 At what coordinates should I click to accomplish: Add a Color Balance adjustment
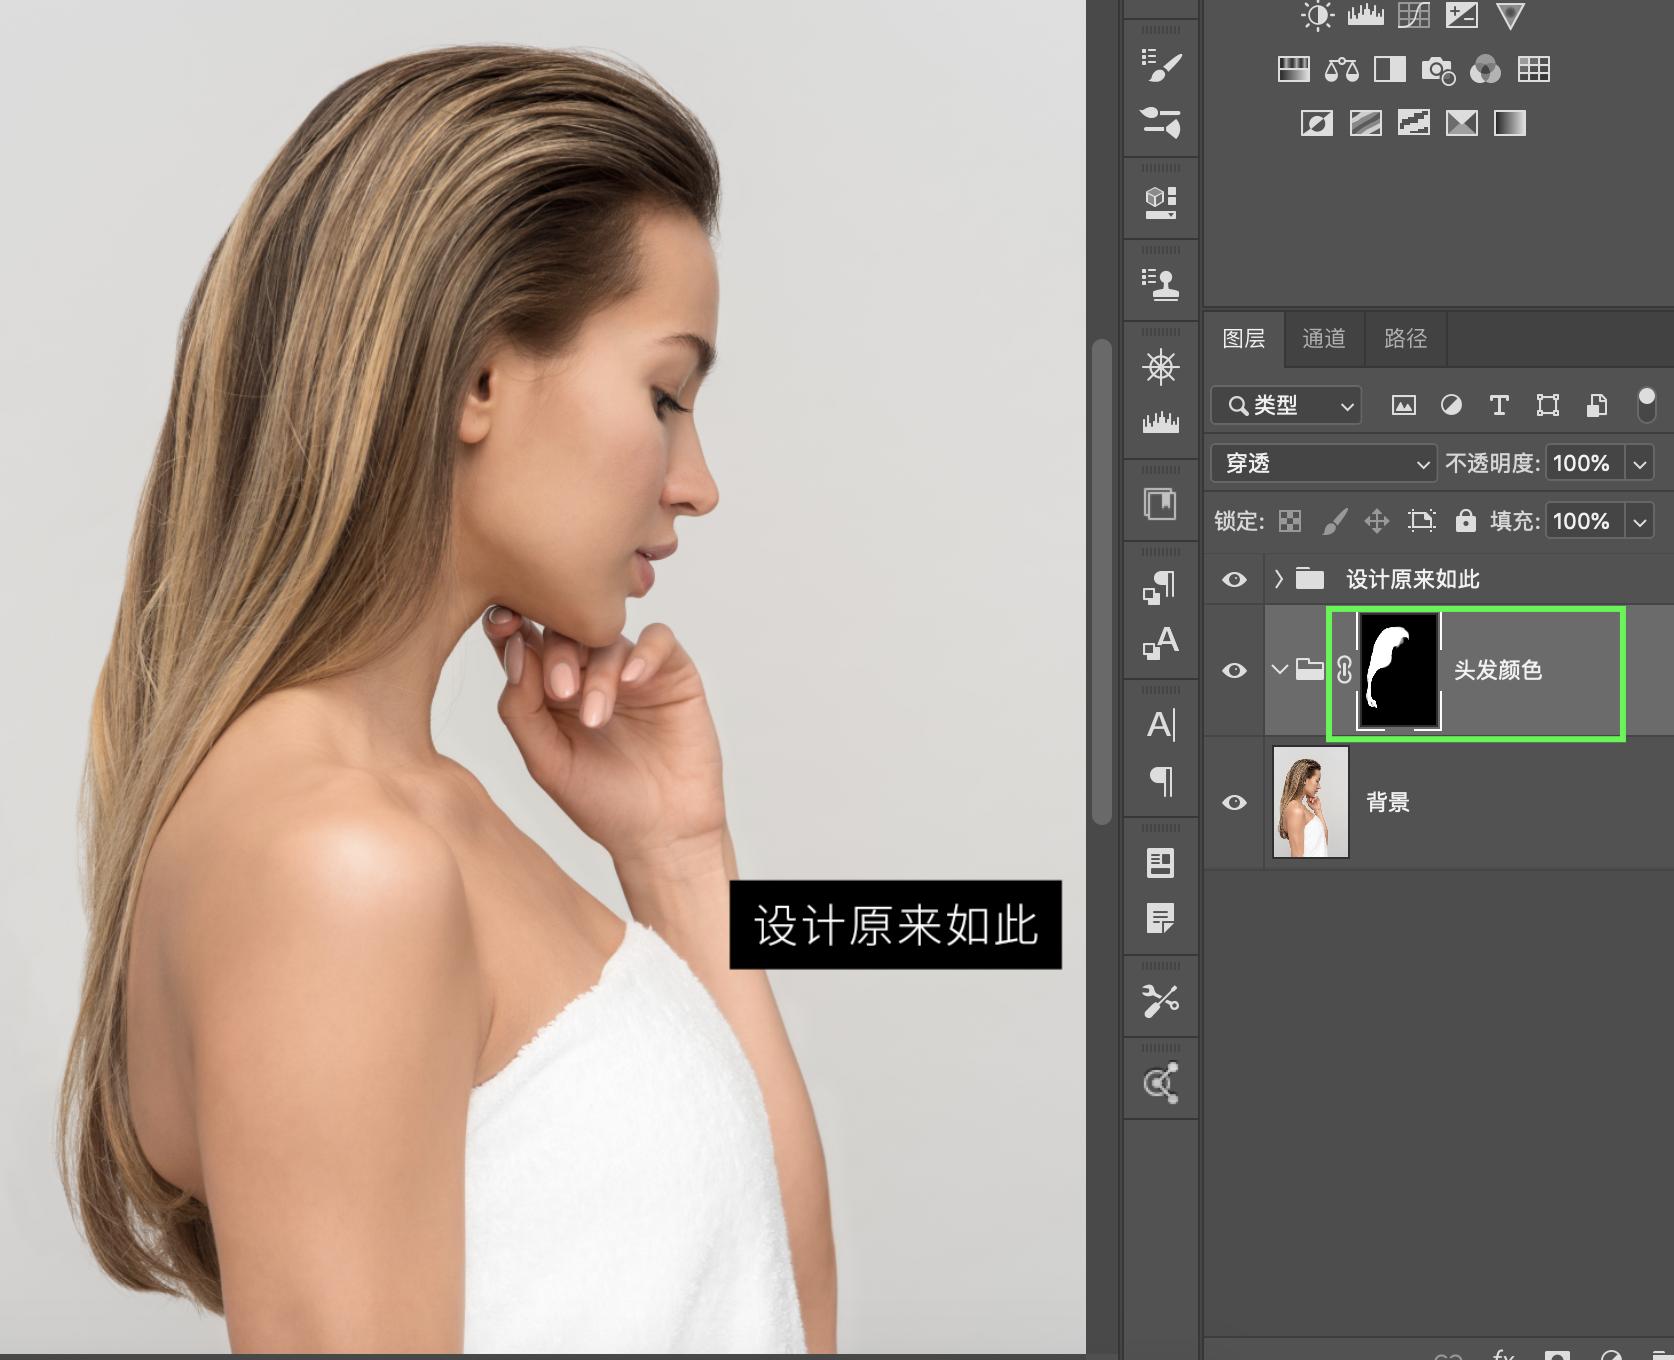1341,69
